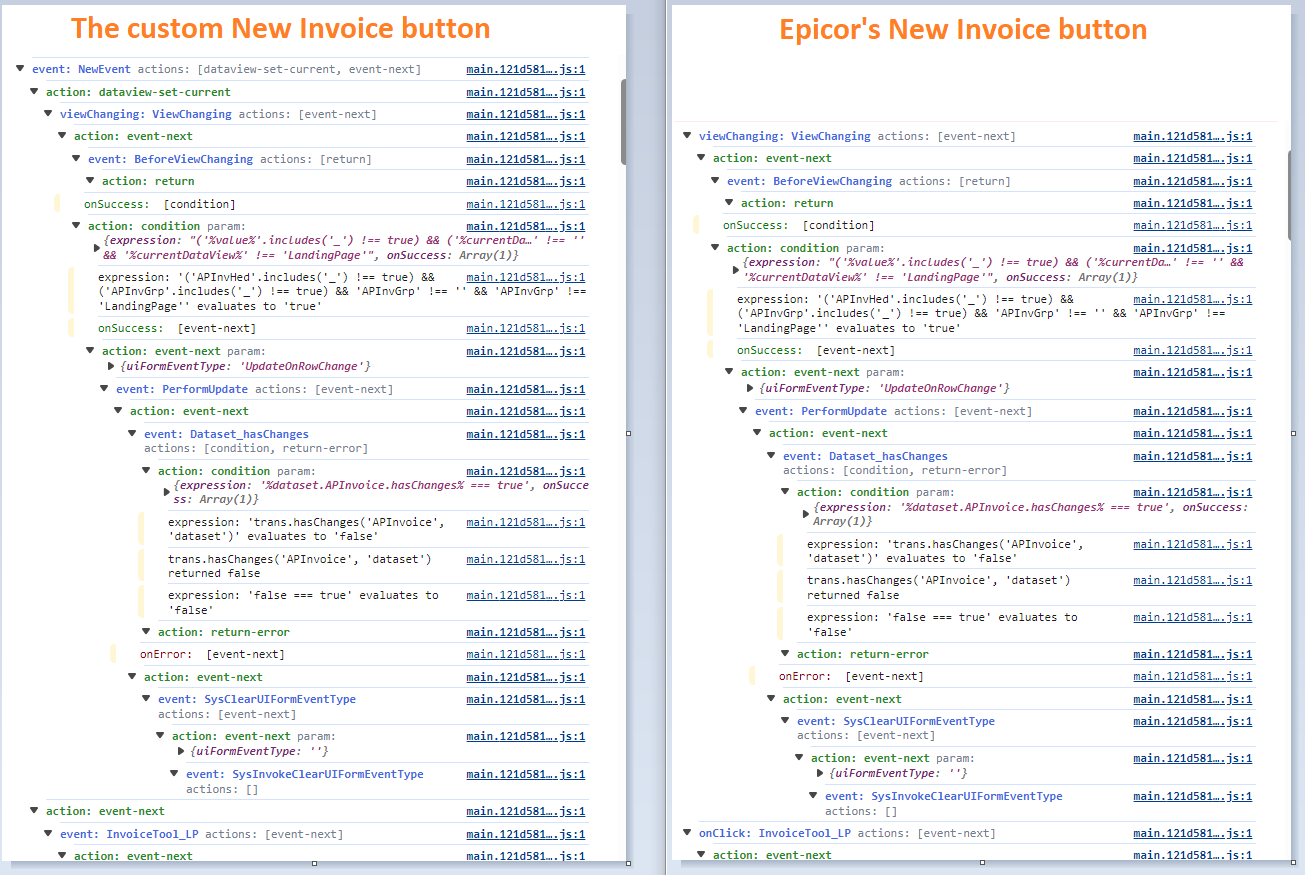Collapse 'action: return-error' in Epicor's button panel
The width and height of the screenshot is (1305, 875).
(786, 654)
